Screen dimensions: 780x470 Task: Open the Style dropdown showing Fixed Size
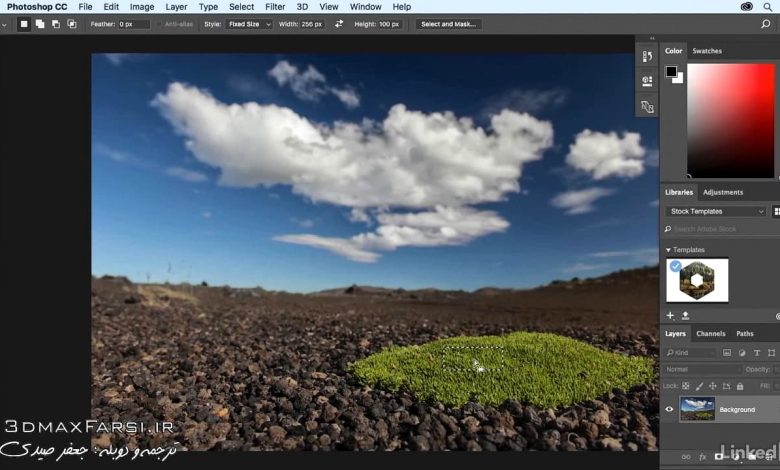[x=248, y=24]
